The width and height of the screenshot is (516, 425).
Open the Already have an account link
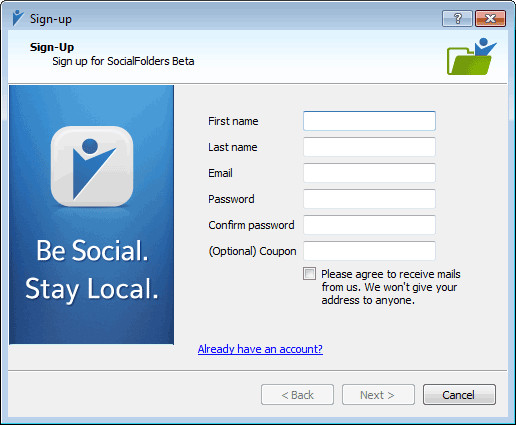point(260,349)
